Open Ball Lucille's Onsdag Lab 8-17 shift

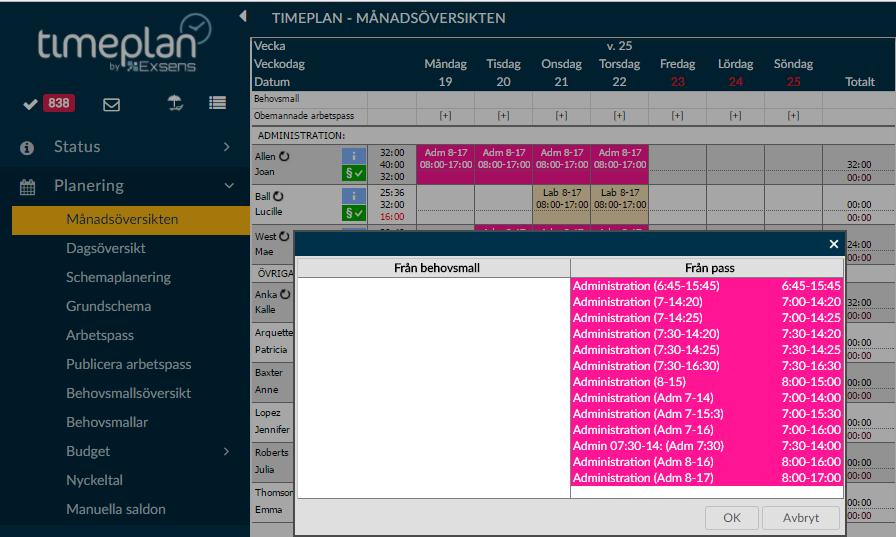pos(562,205)
